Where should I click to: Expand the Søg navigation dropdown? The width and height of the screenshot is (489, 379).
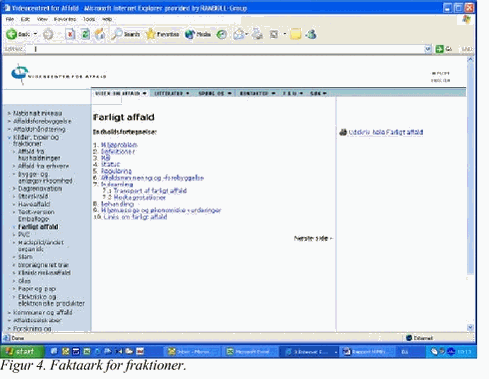point(318,93)
